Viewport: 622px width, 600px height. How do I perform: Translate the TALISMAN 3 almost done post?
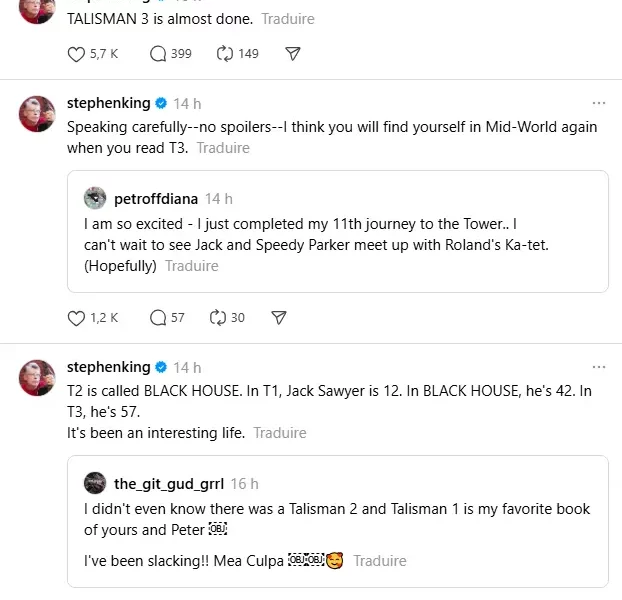pyautogui.click(x=288, y=19)
